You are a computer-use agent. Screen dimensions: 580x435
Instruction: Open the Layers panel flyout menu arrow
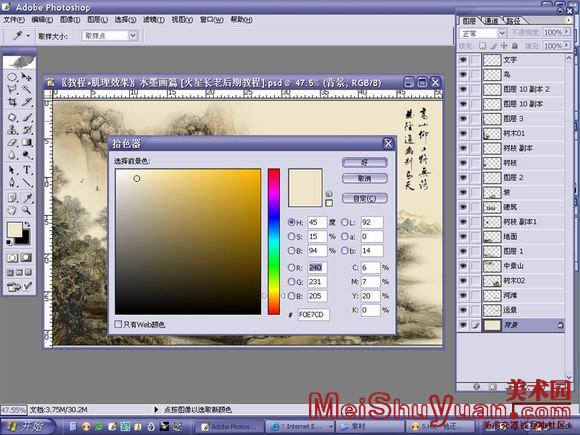point(569,20)
